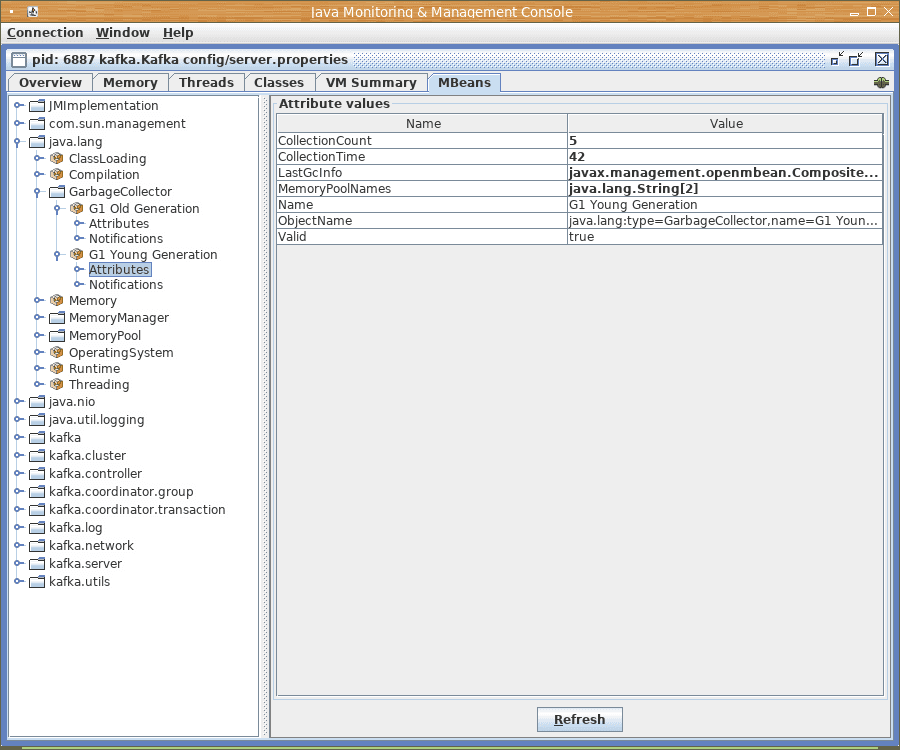Image resolution: width=900 pixels, height=750 pixels.
Task: Select the kafka.coordinator.group tree item
Action: click(121, 491)
